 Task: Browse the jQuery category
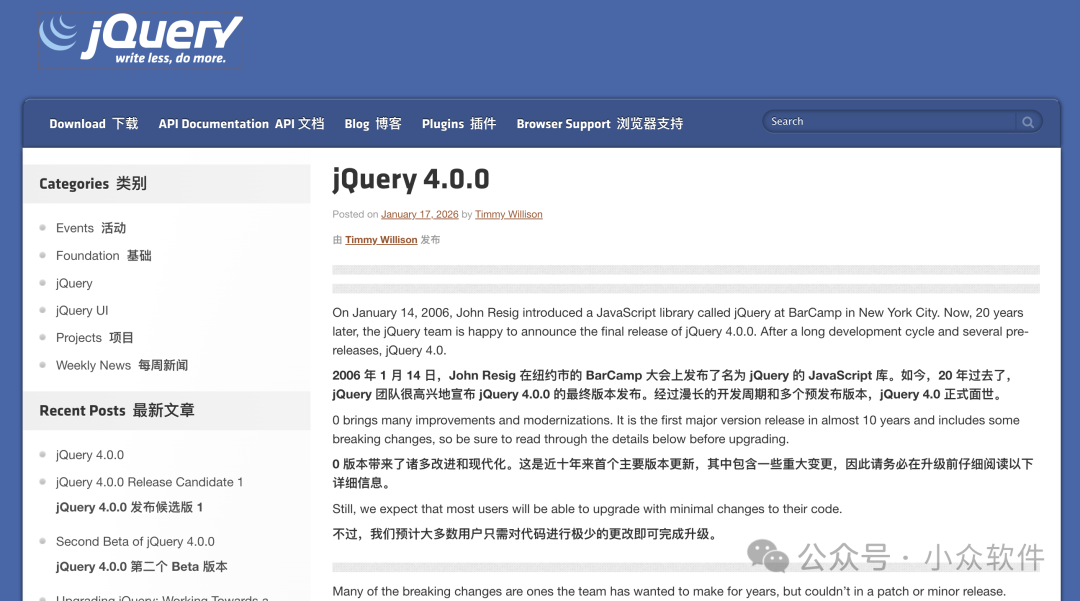pos(74,283)
